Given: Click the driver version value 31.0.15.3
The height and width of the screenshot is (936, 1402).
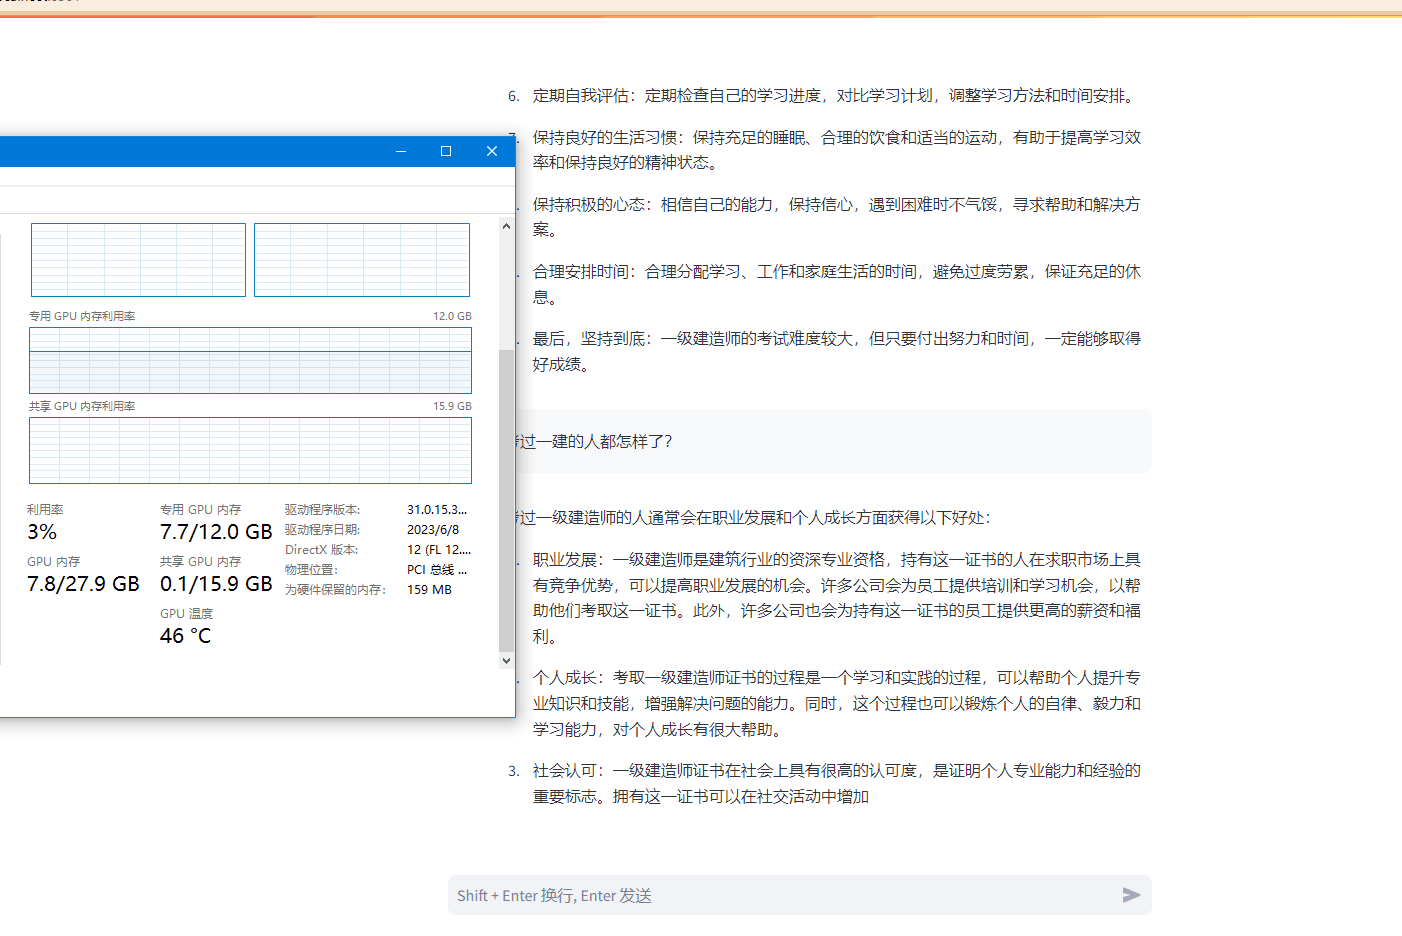Looking at the screenshot, I should 436,510.
